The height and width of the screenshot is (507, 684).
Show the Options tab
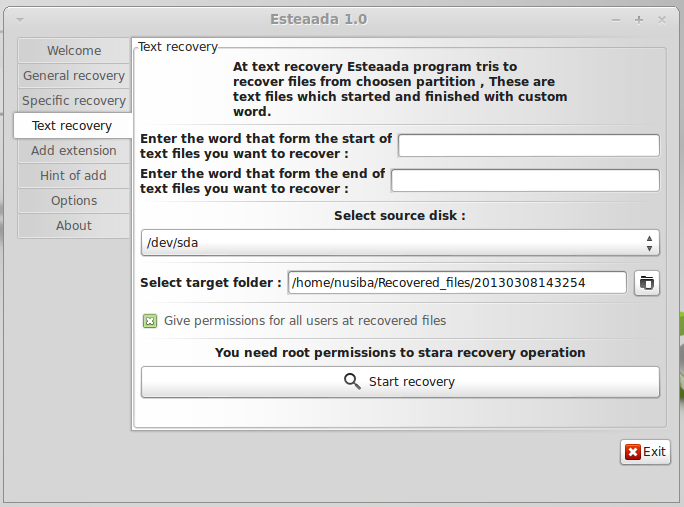pos(74,201)
